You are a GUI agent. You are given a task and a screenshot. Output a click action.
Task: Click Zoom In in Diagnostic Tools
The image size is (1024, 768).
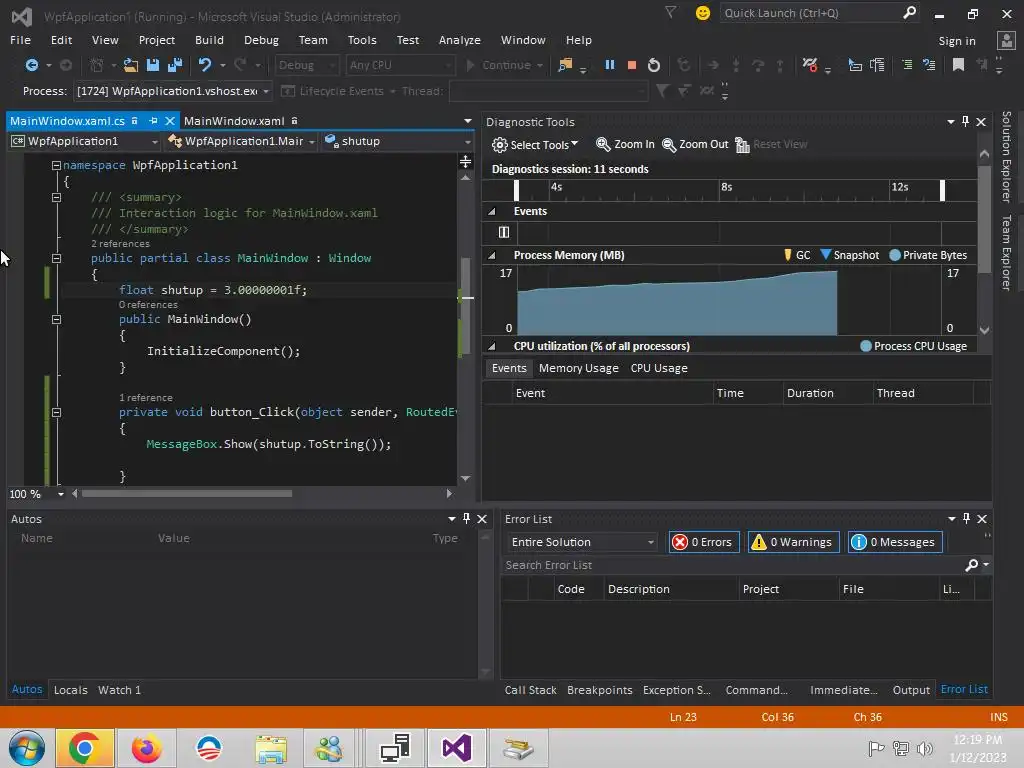tap(625, 144)
